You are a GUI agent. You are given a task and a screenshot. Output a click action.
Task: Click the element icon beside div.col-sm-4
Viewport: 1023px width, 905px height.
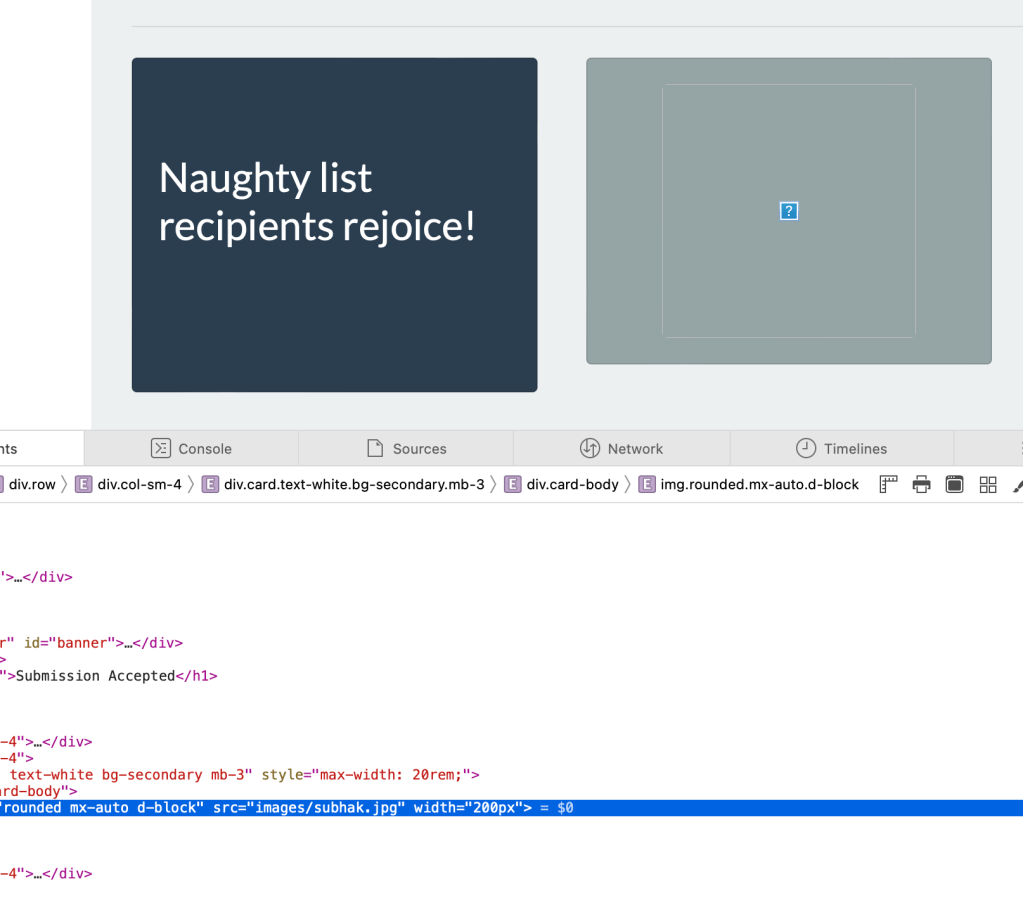coord(84,485)
